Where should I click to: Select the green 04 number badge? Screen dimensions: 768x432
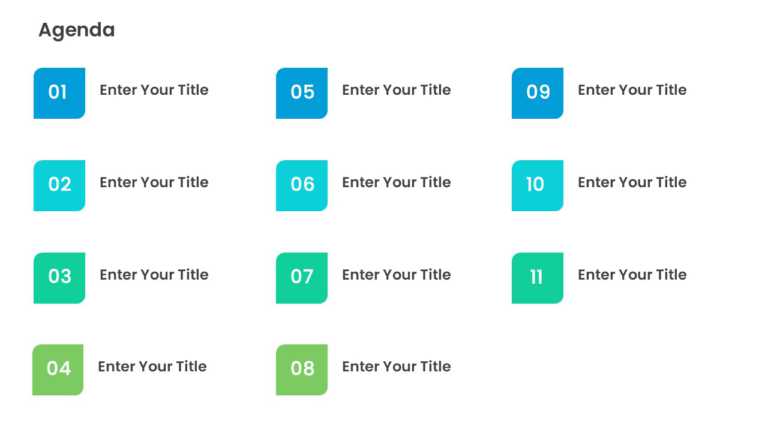click(58, 370)
